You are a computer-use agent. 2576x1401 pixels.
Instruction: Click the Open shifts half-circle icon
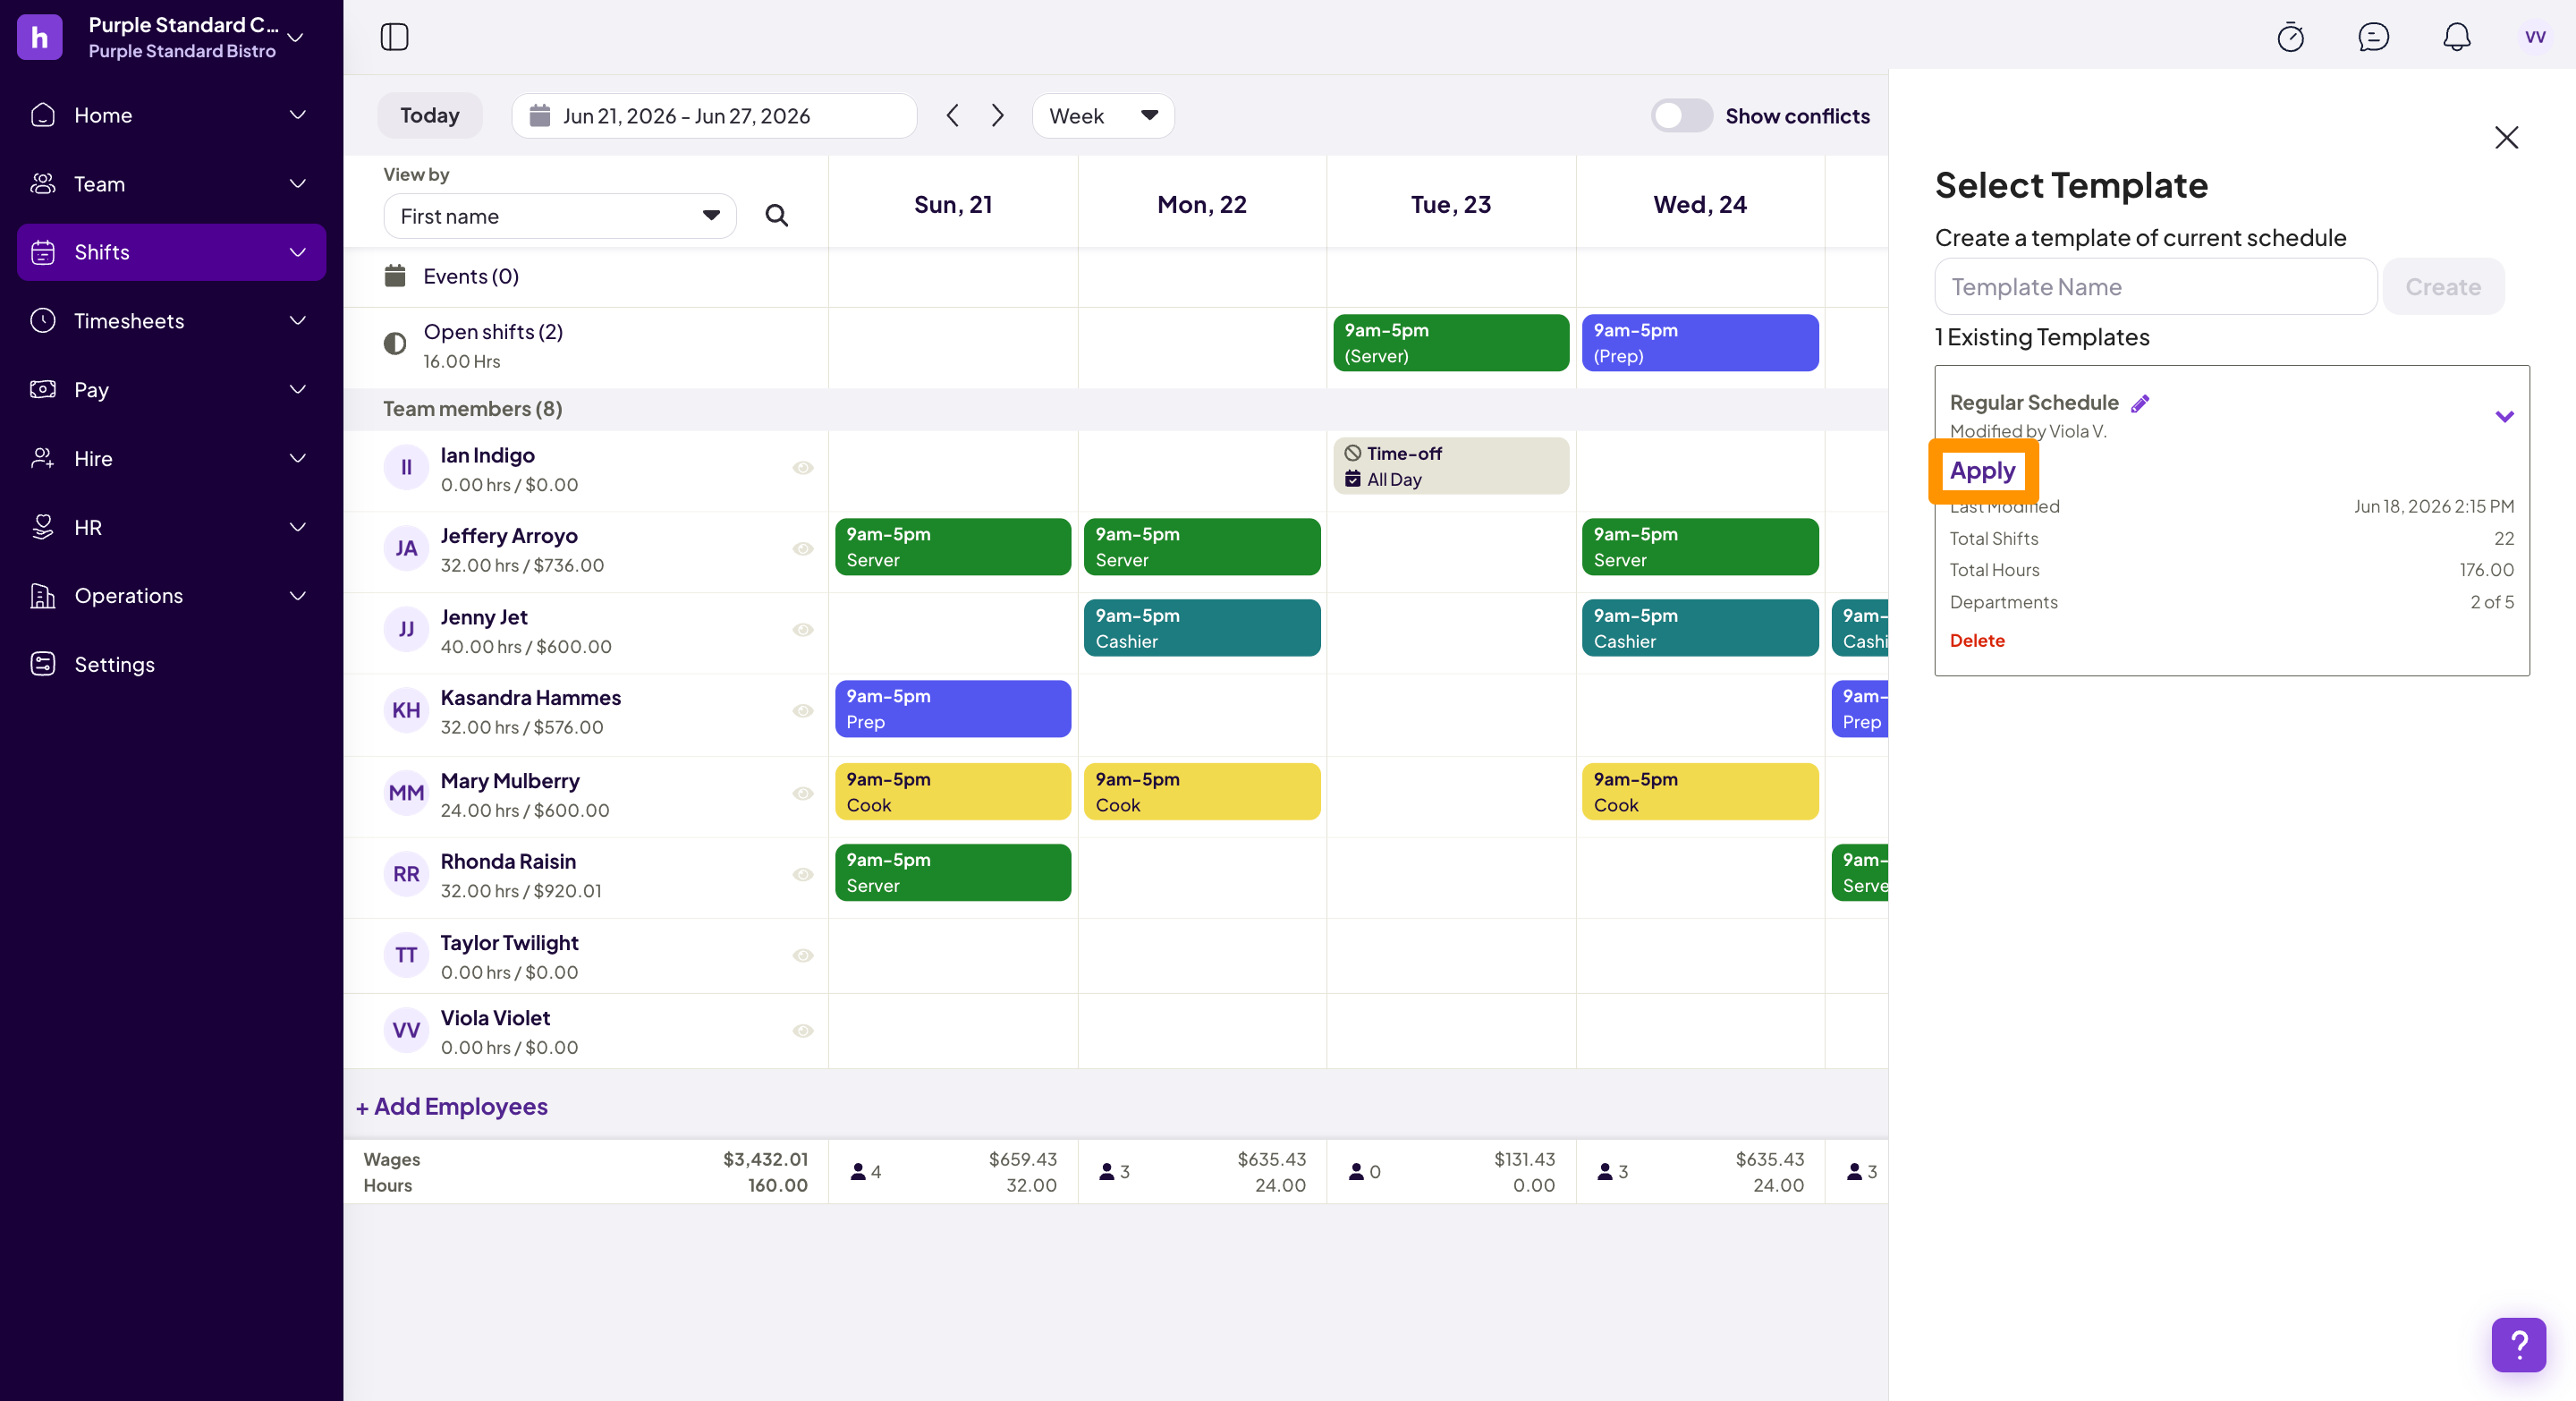click(x=395, y=344)
